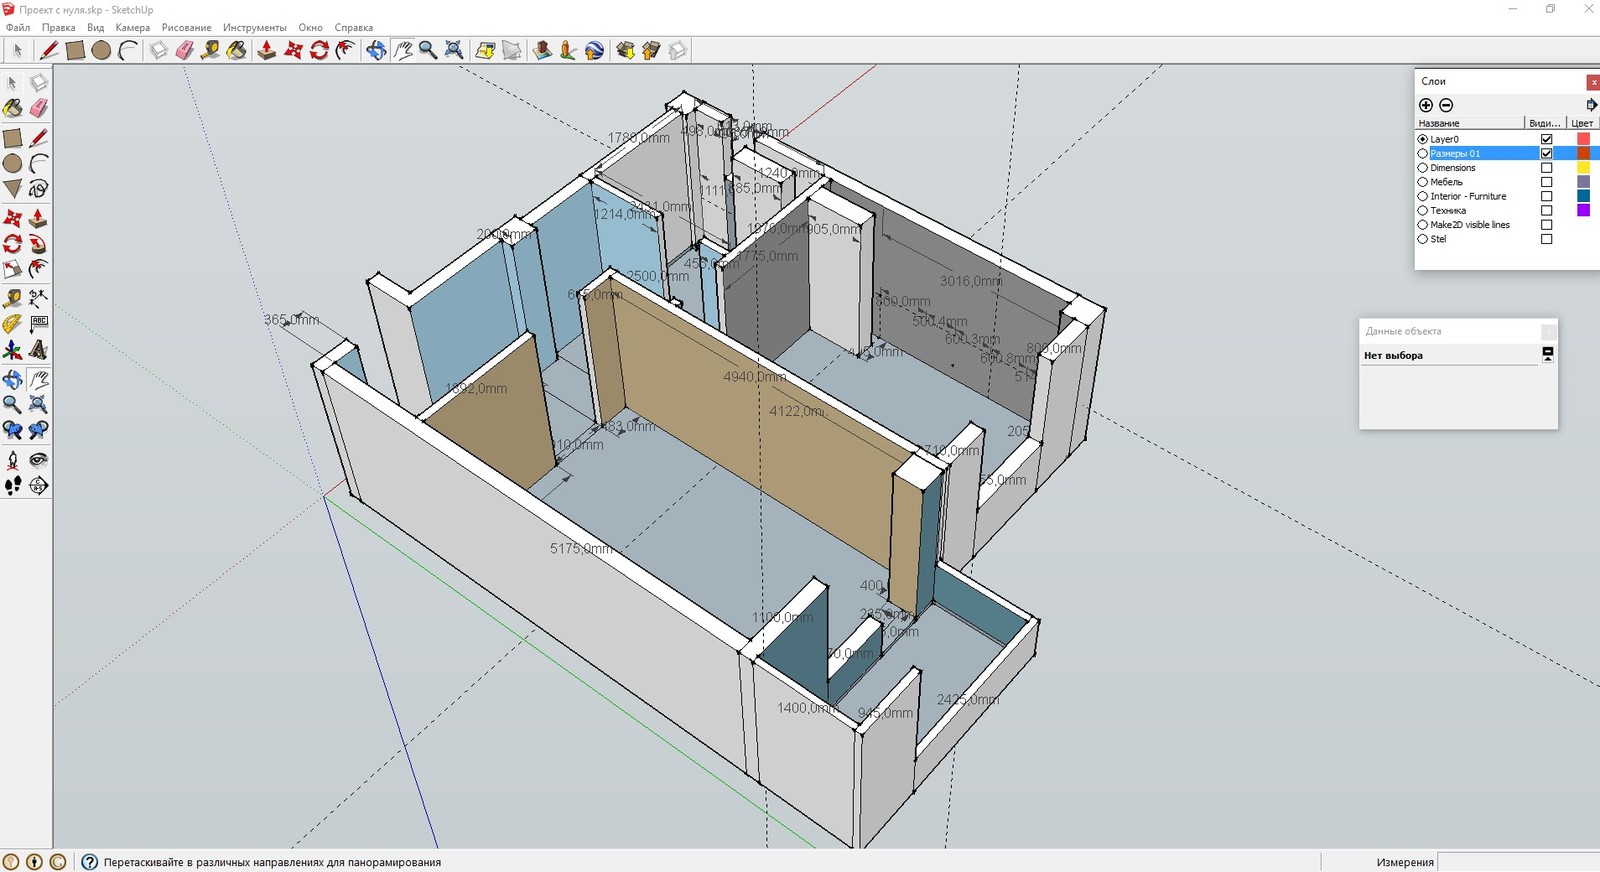Viewport: 1600px width, 872px height.
Task: Open the Камера menu
Action: click(132, 28)
